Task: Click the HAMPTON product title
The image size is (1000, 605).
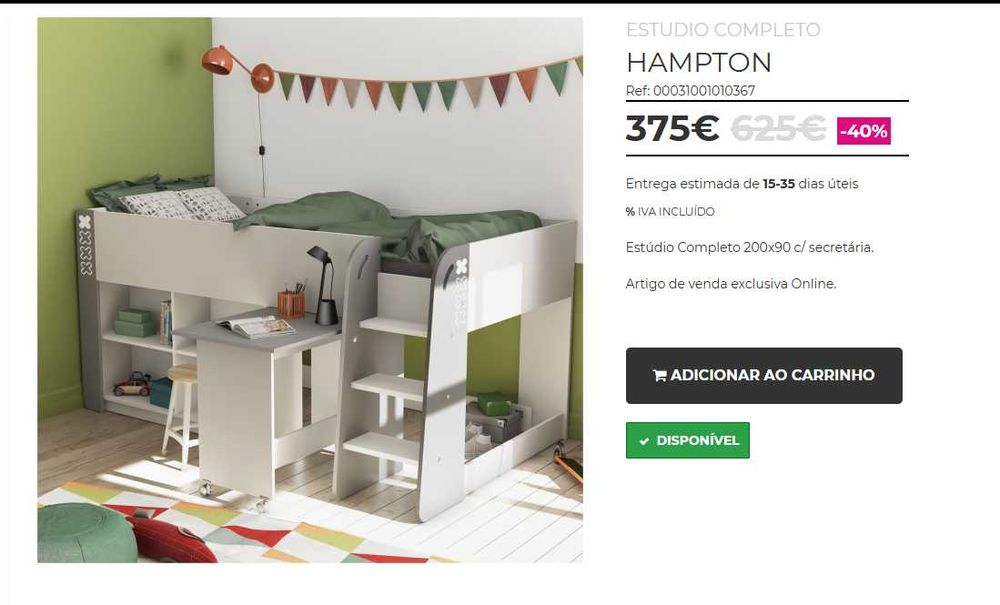Action: [x=698, y=62]
